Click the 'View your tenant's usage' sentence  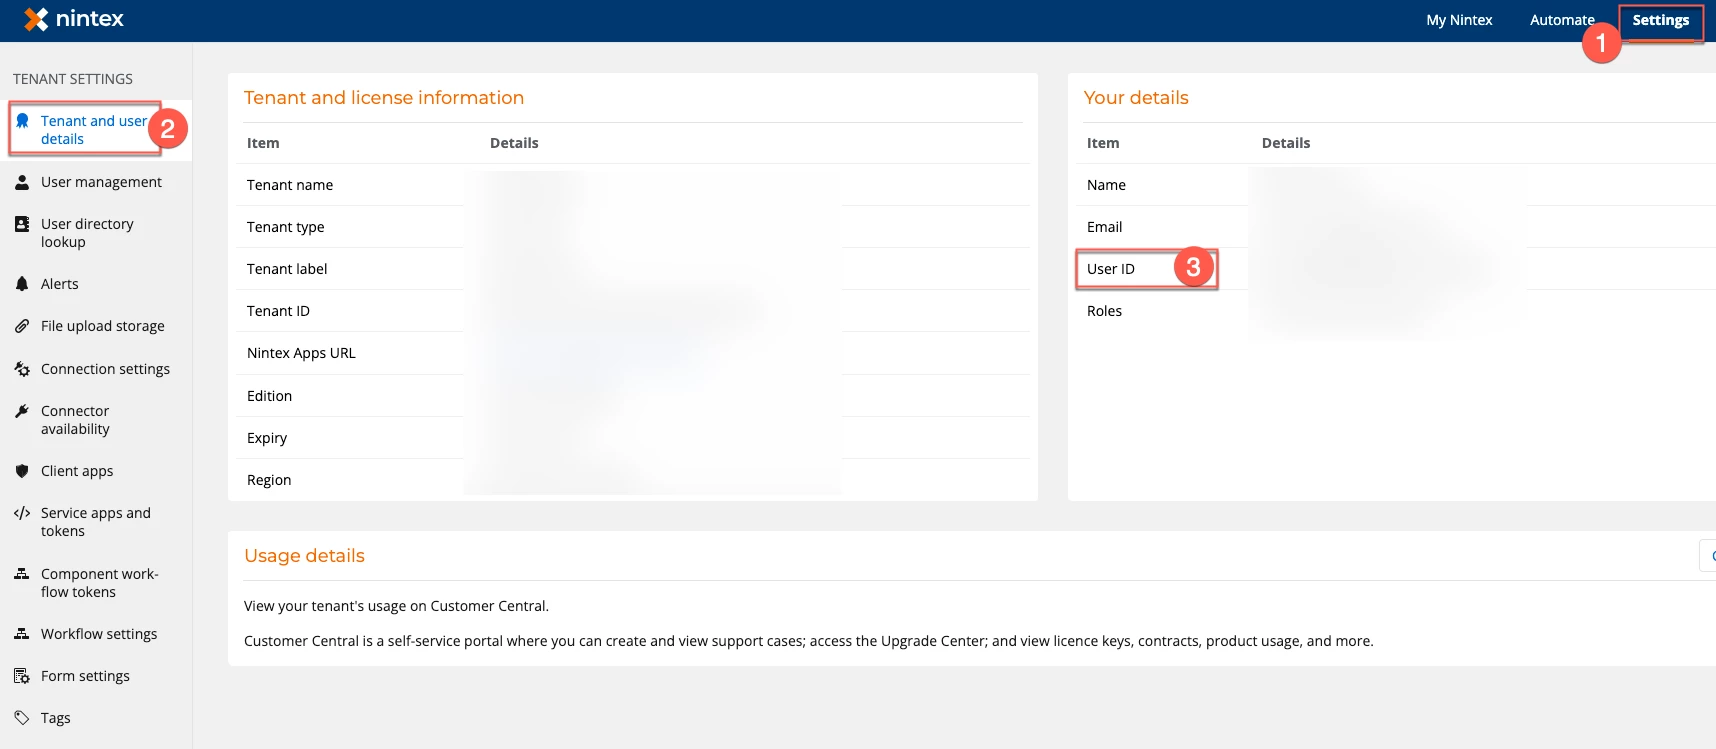396,606
